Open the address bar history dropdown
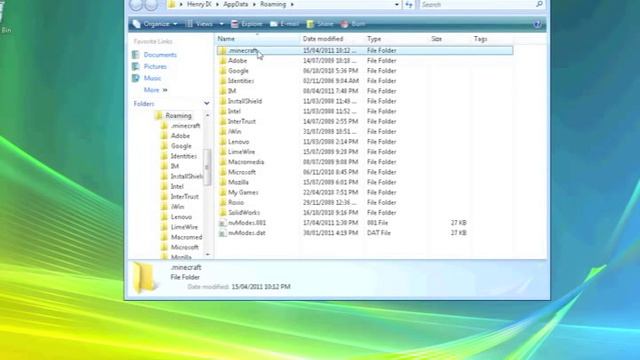 (397, 4)
